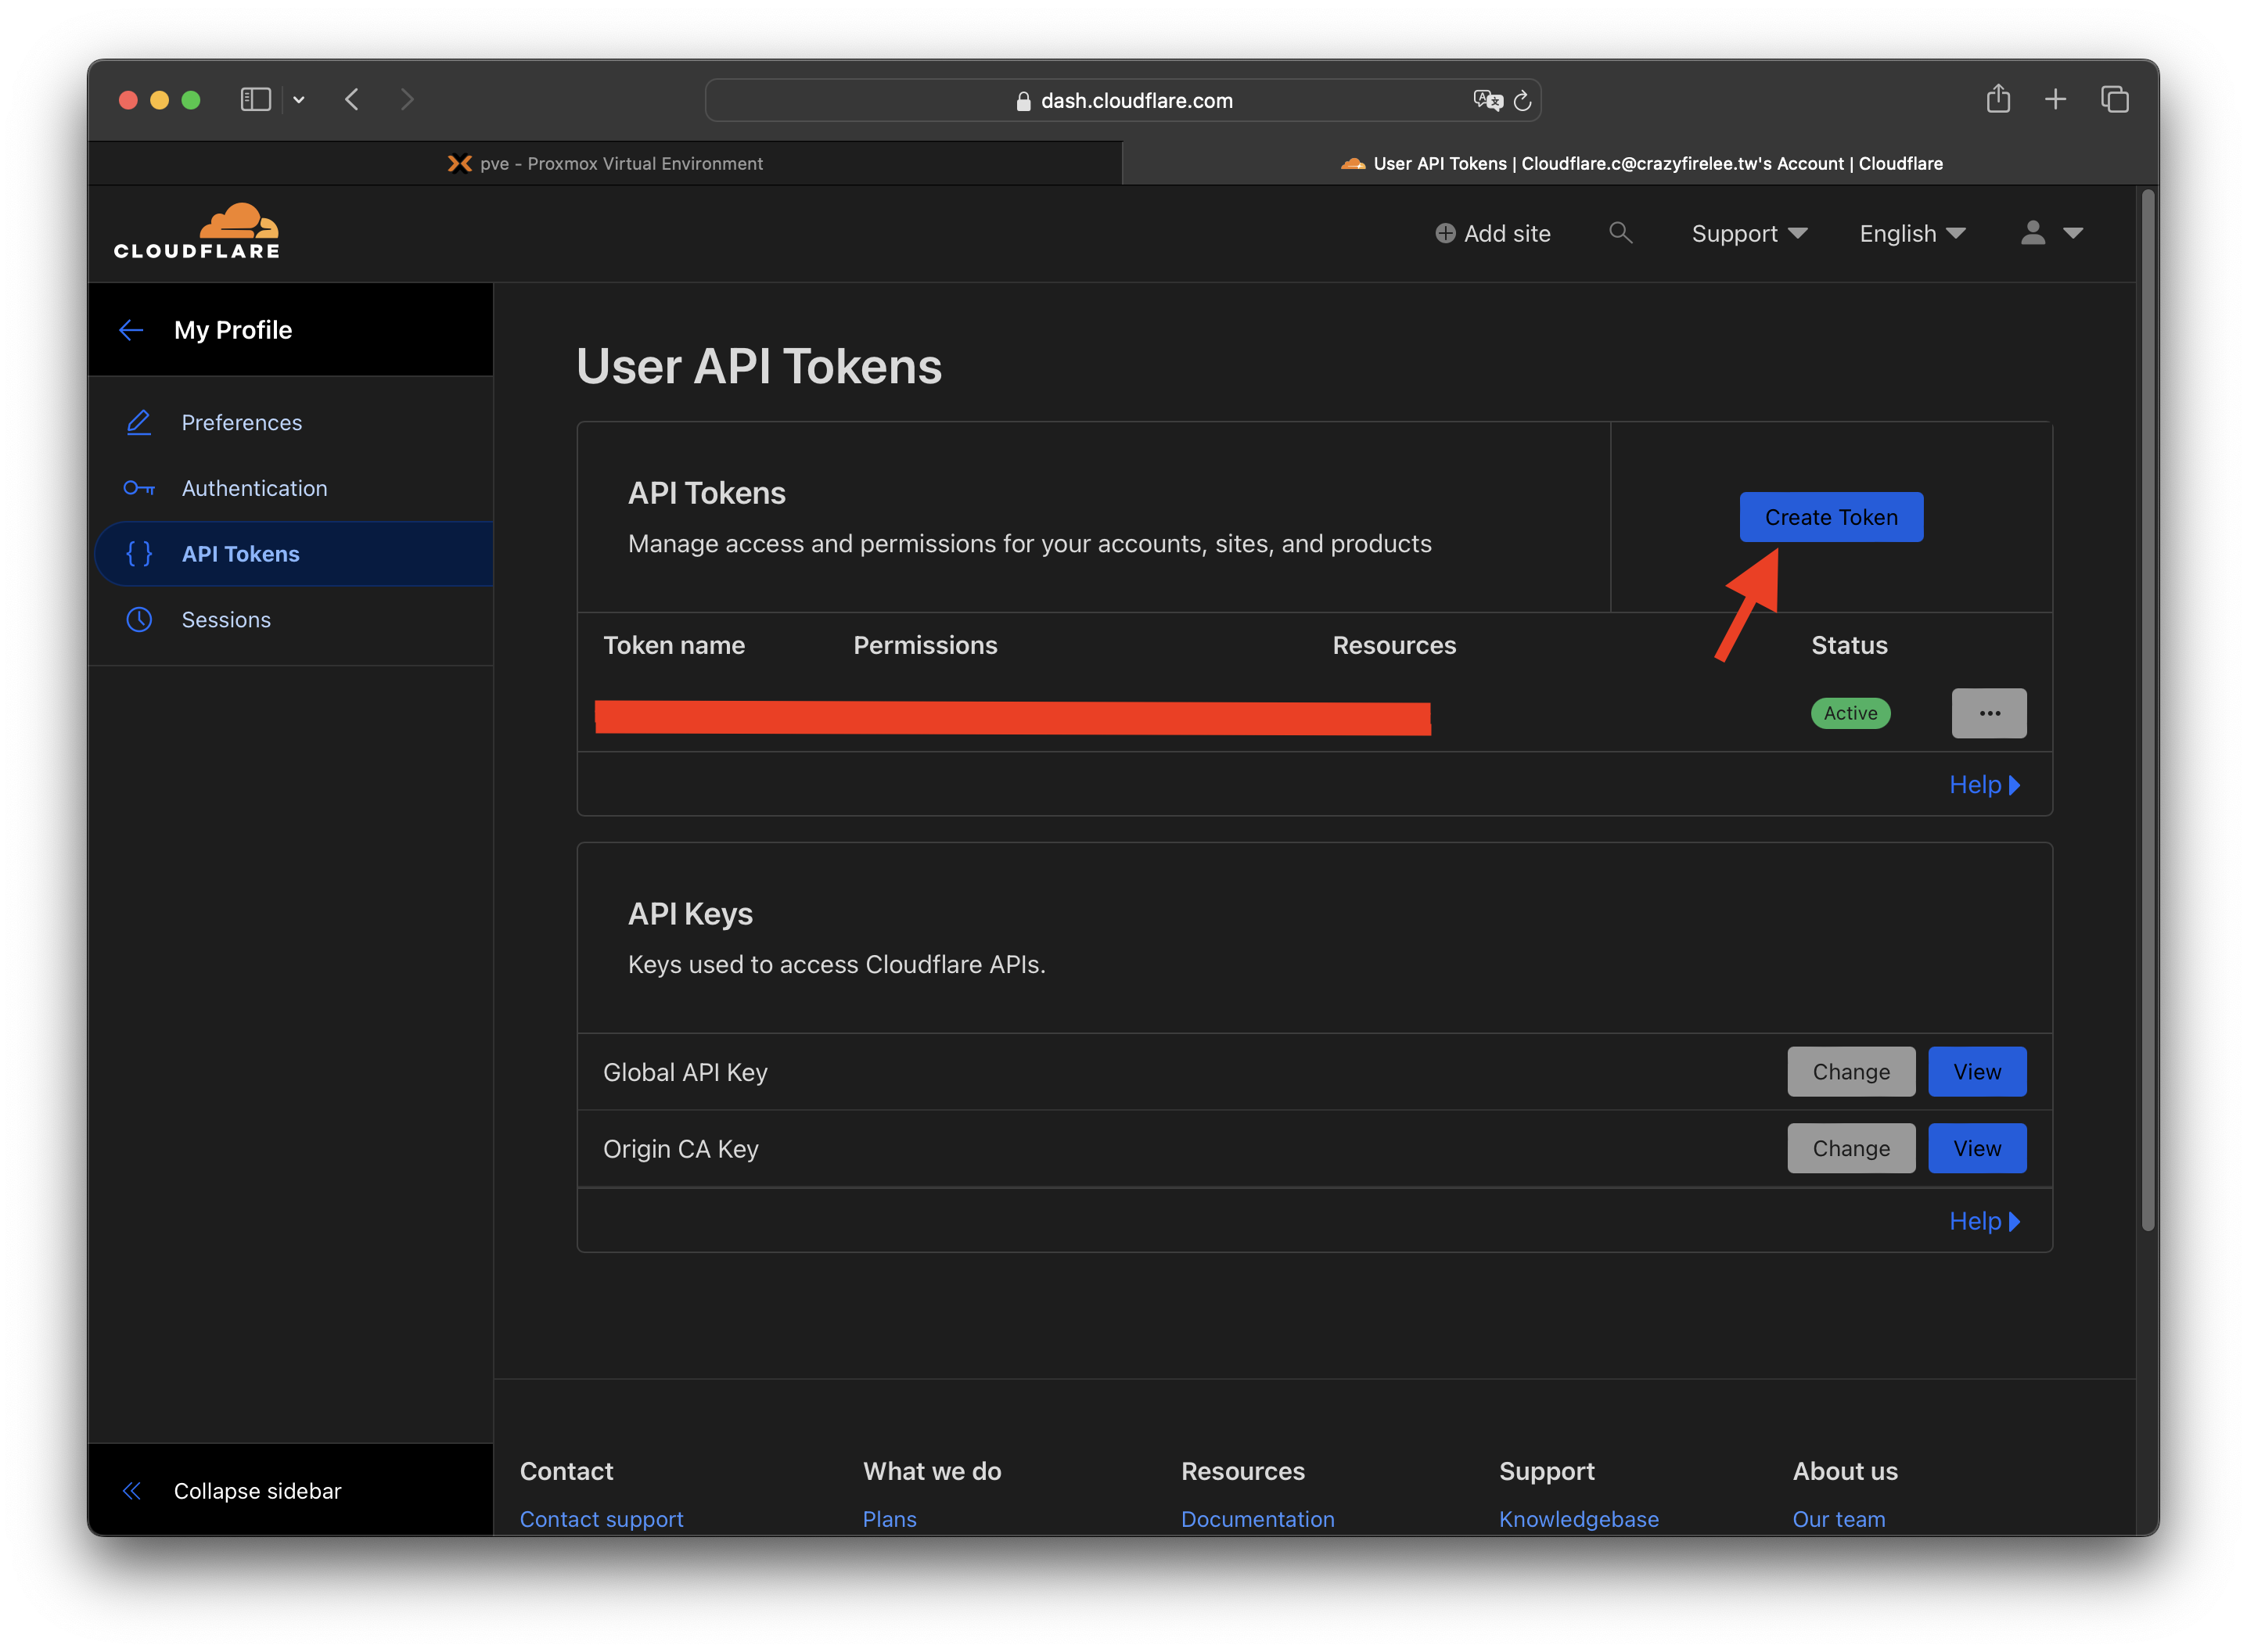Image resolution: width=2247 pixels, height=1652 pixels.
Task: Click the dash.cloudflare.com address bar
Action: coord(1135,100)
